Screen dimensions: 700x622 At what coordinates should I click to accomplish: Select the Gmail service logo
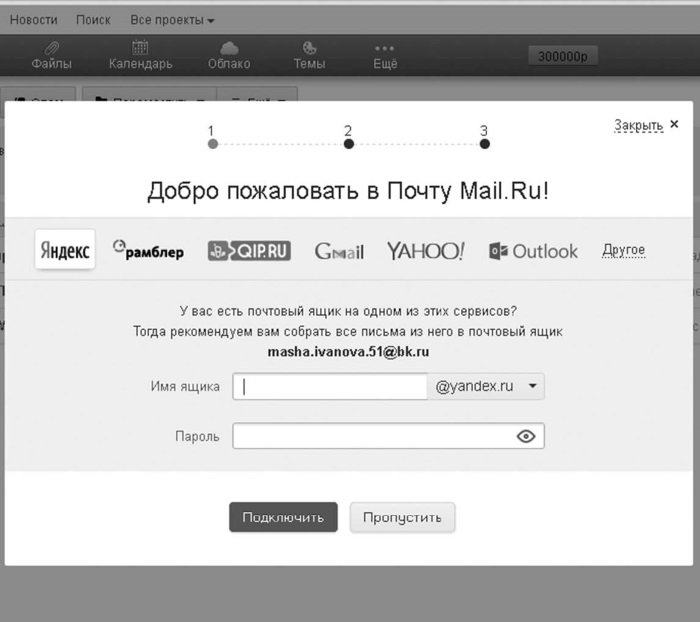[339, 251]
